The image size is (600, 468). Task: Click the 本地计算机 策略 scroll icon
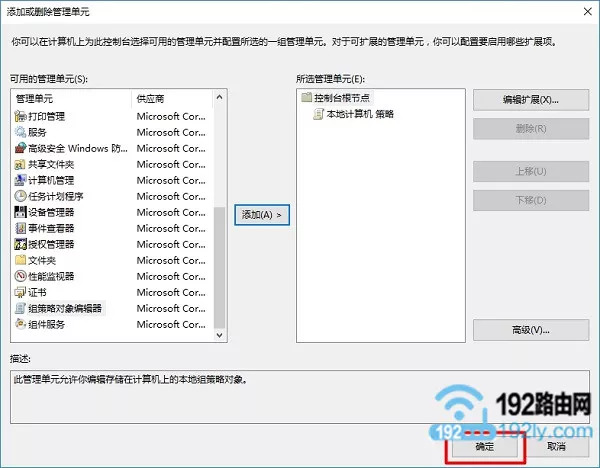[x=318, y=114]
